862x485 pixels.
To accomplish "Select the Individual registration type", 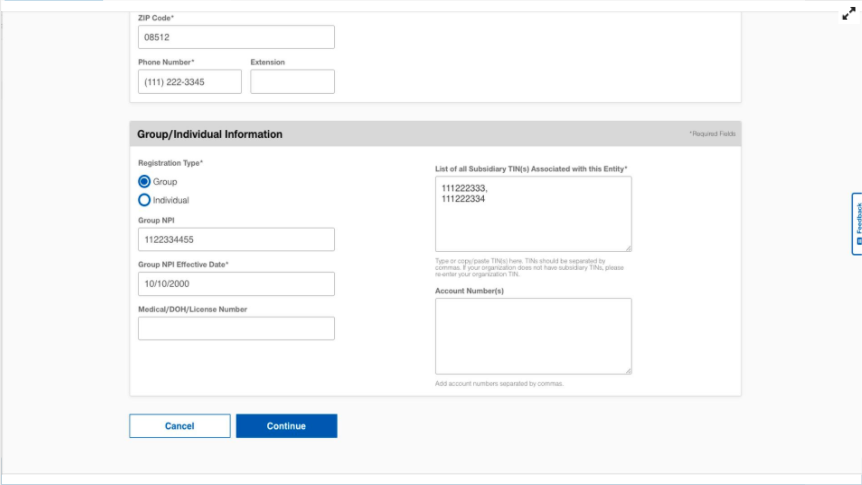I will coord(144,200).
